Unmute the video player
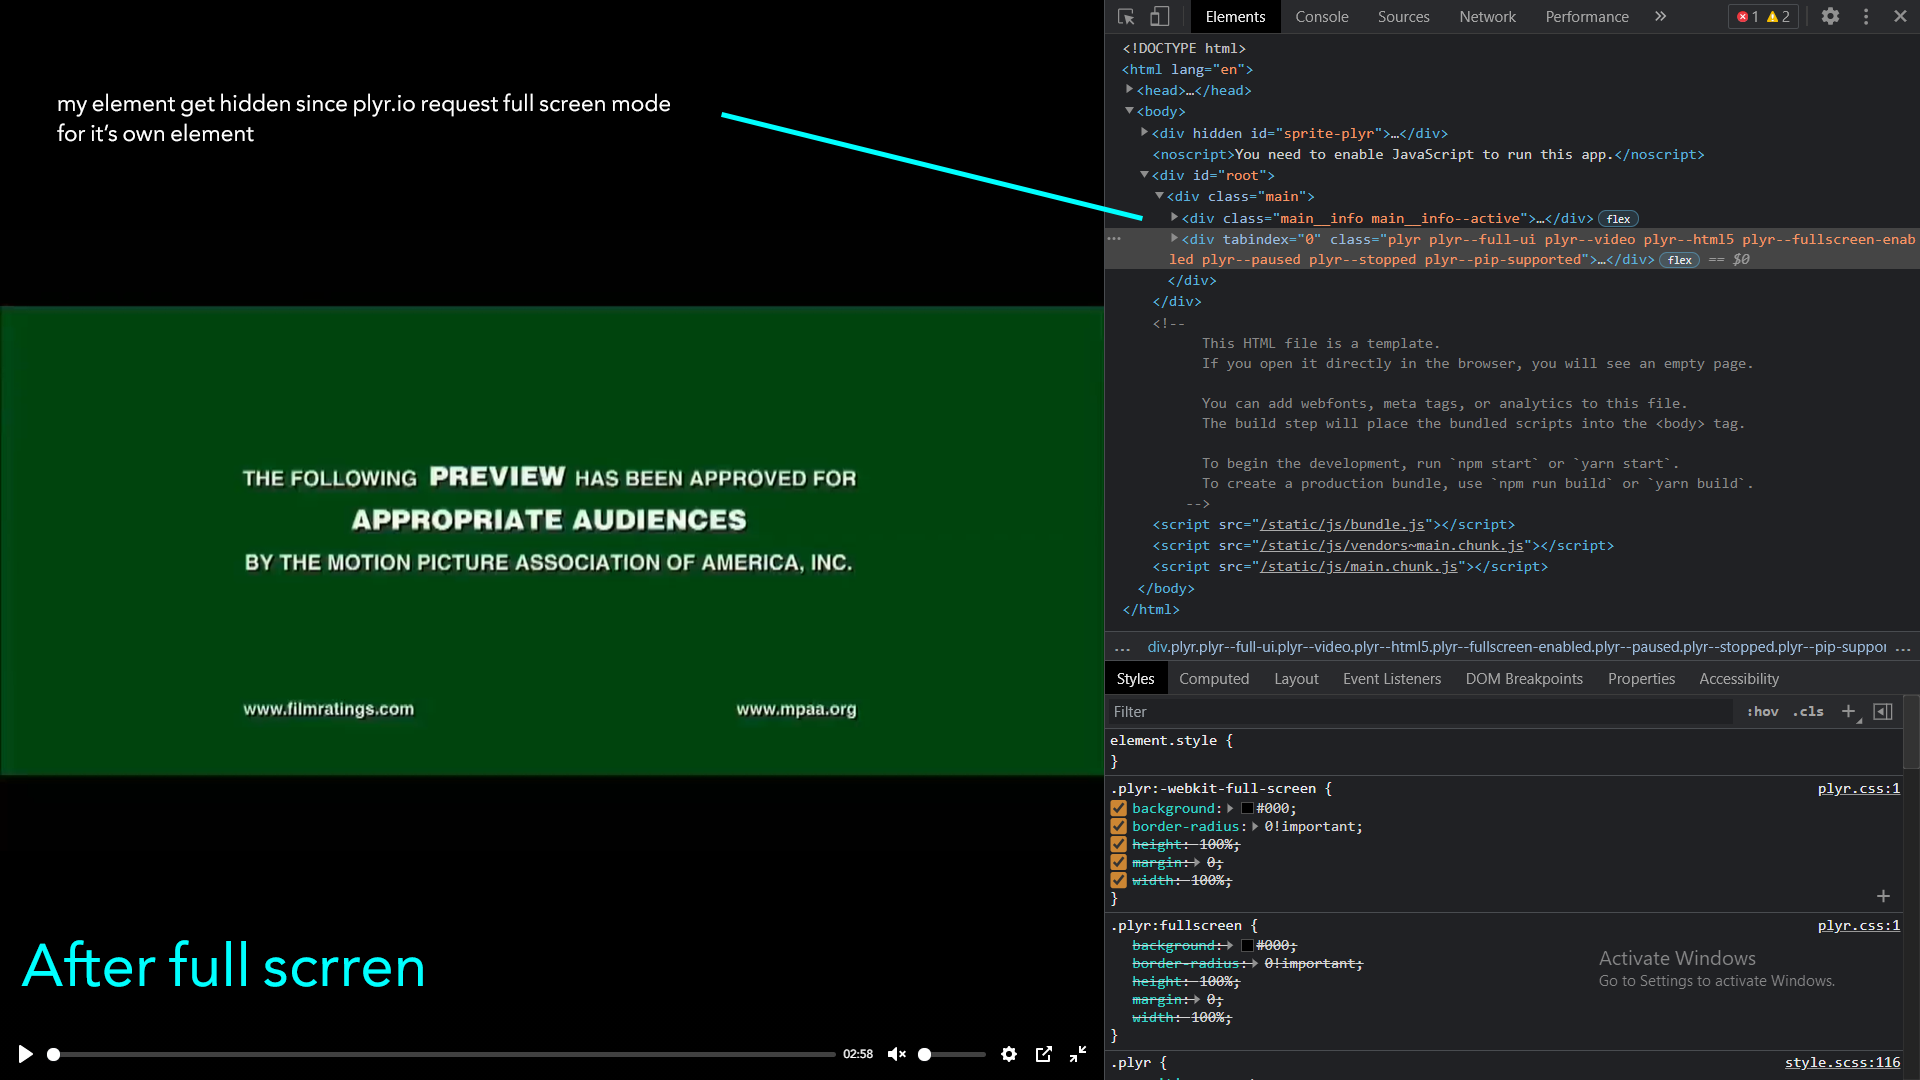The image size is (1920, 1080). tap(897, 1054)
